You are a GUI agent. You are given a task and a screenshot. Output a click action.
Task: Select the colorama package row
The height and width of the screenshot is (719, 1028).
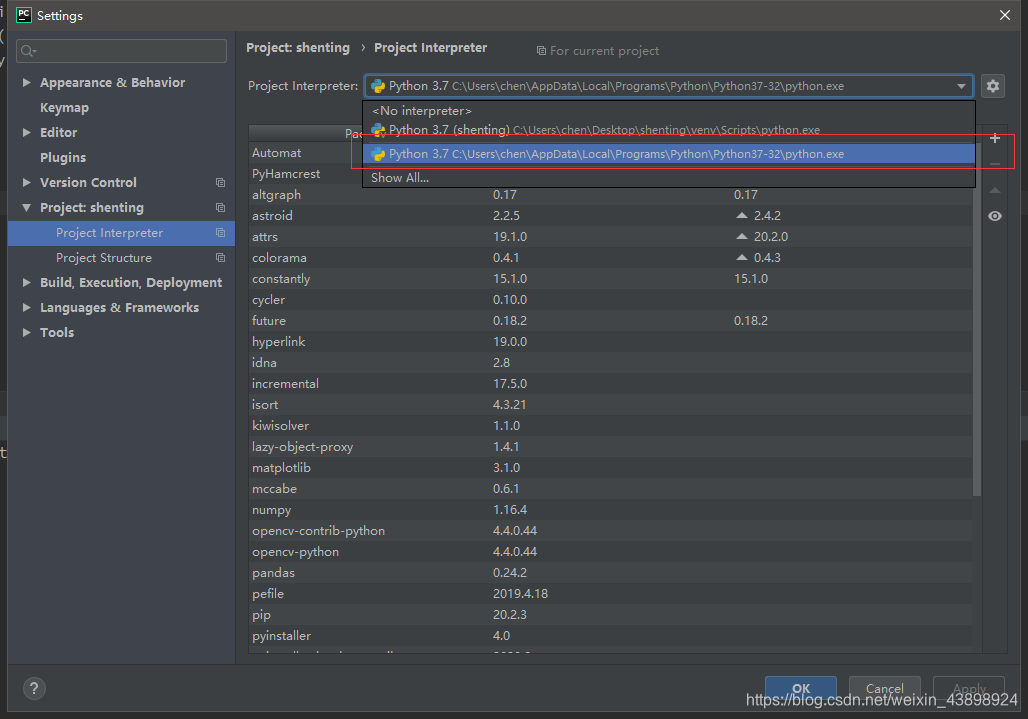pos(610,258)
